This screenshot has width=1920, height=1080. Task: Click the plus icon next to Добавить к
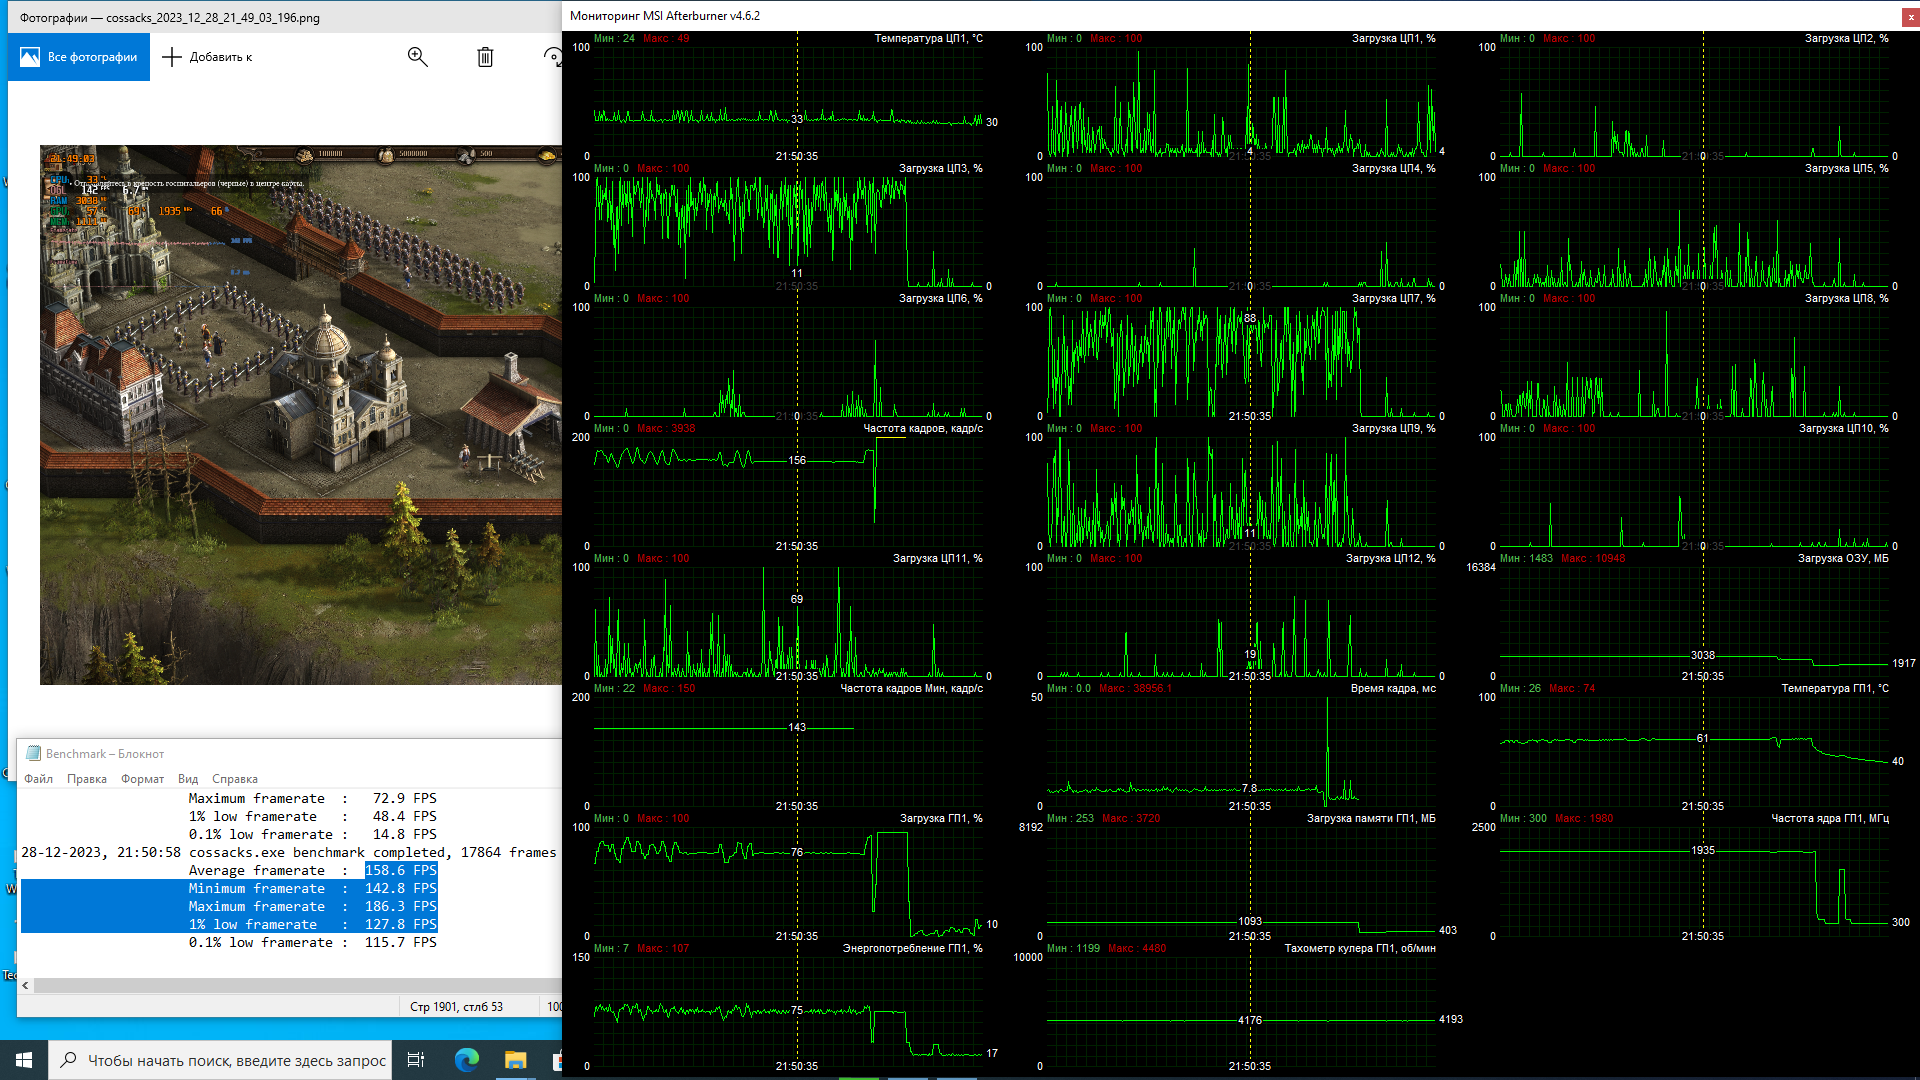tap(172, 57)
